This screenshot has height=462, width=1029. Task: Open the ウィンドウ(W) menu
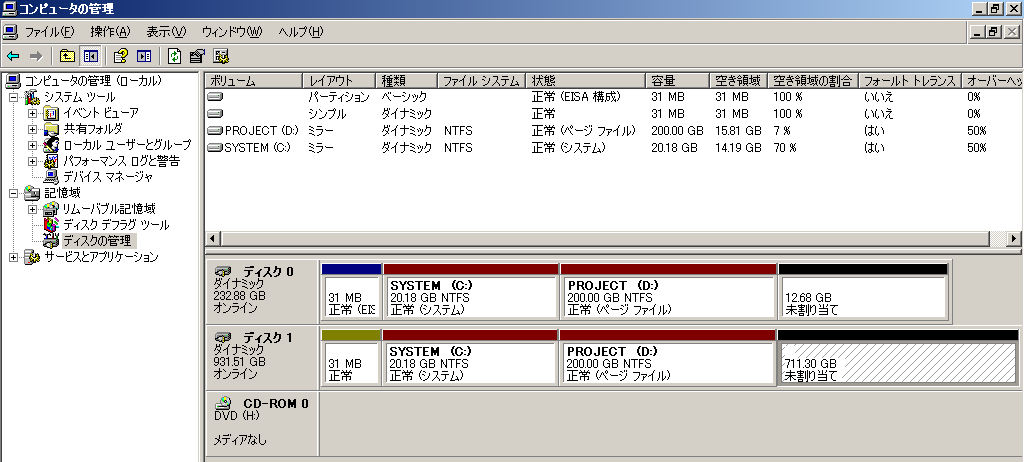point(232,32)
